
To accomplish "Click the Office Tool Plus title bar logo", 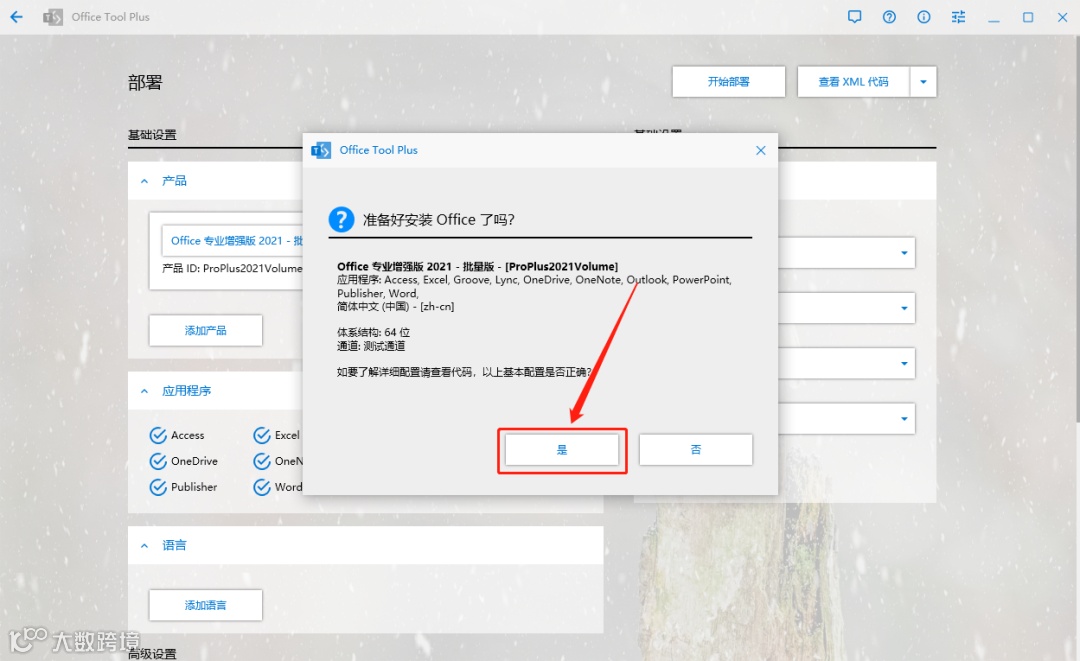I will [x=53, y=17].
